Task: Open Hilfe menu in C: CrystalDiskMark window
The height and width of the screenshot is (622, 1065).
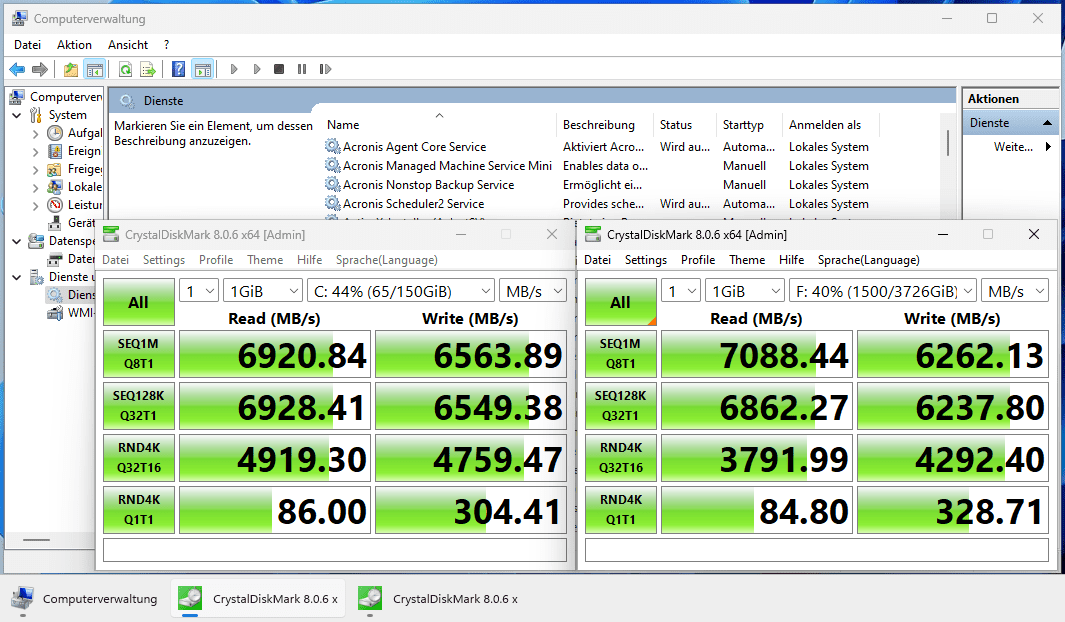Action: coord(309,260)
